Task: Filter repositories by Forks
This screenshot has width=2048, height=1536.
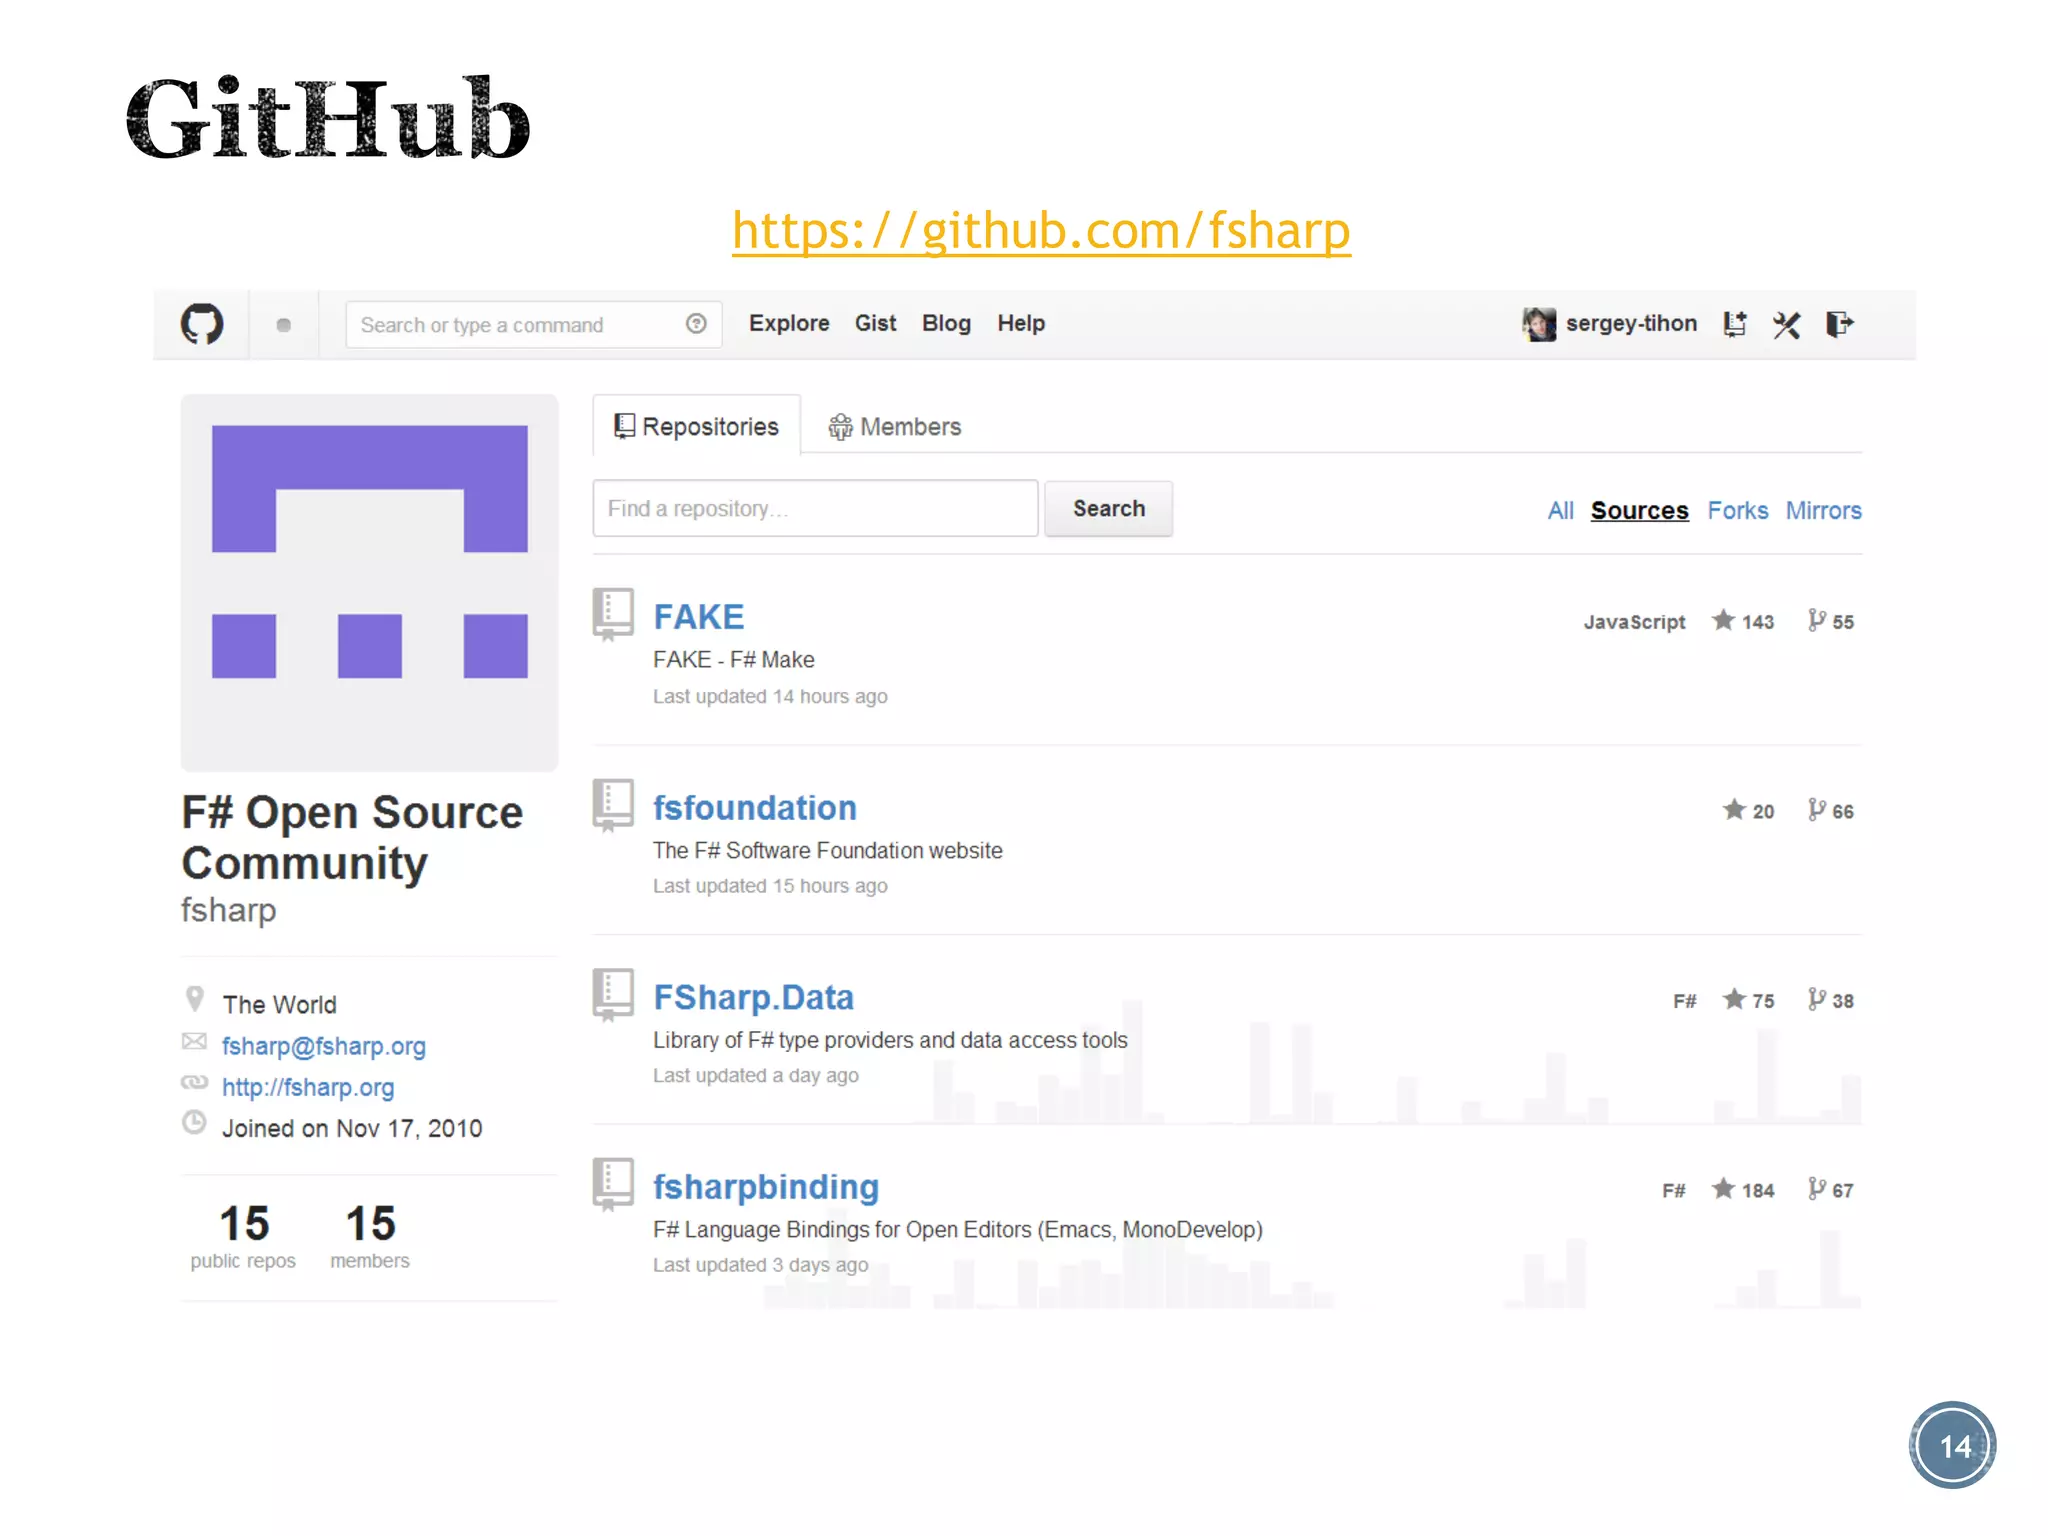Action: pos(1737,511)
